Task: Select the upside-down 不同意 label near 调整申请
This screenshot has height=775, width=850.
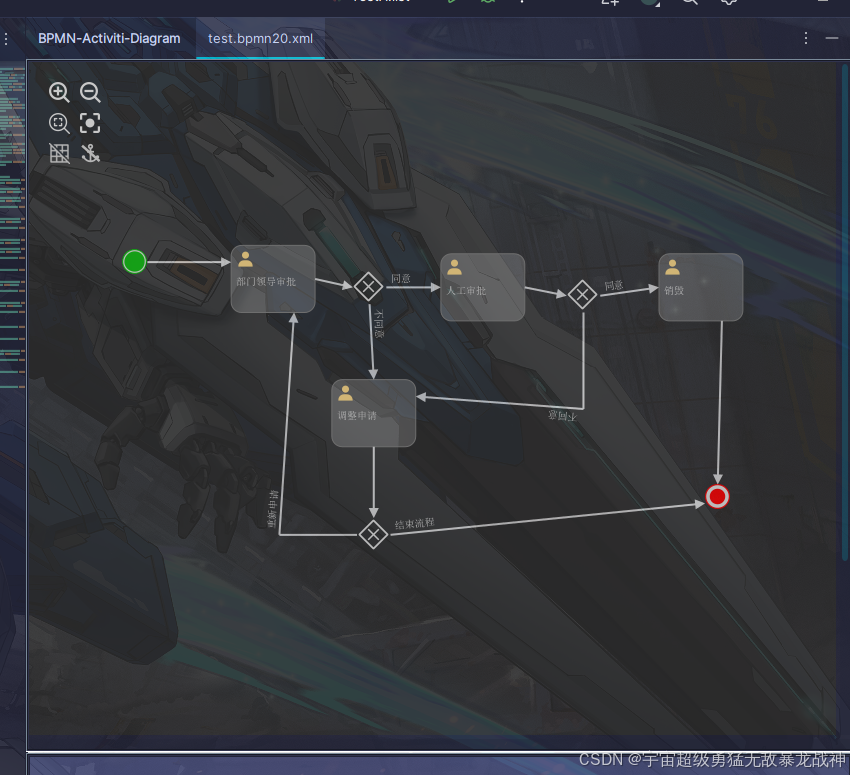Action: [562, 416]
